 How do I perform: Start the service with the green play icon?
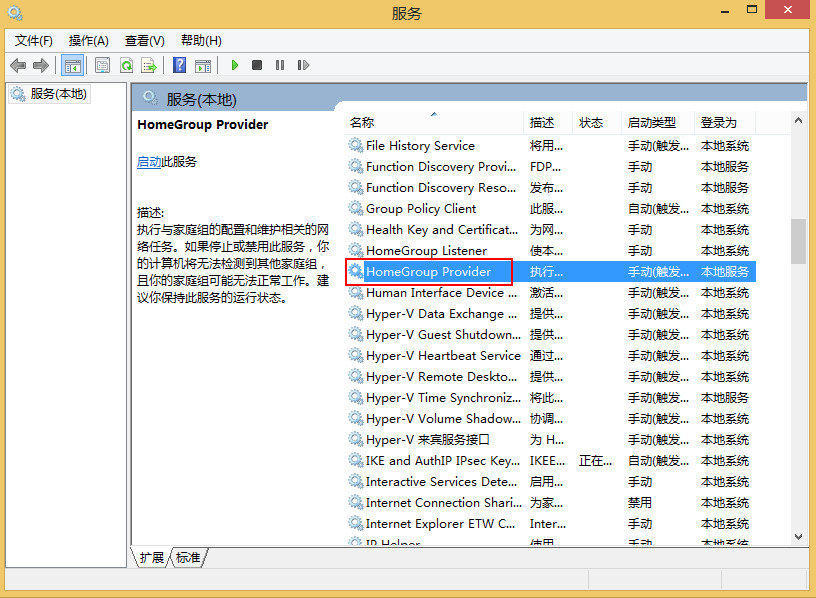[235, 65]
